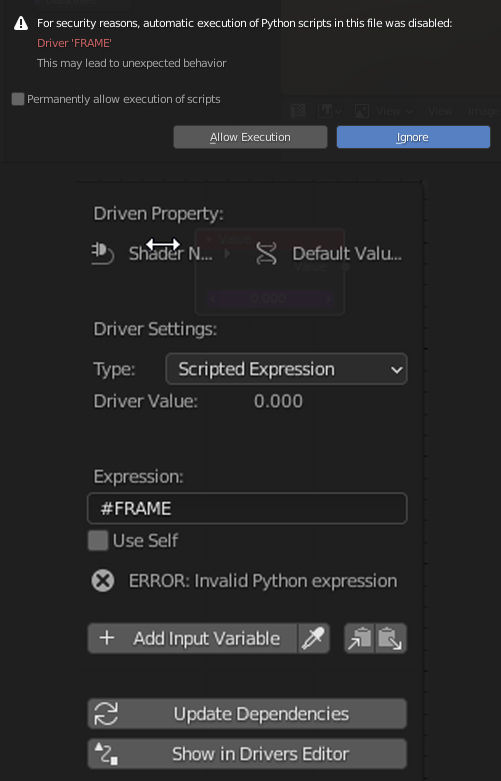Screen dimensions: 501x781
Task: Click the Driven Property: heading
Action: click(158, 214)
